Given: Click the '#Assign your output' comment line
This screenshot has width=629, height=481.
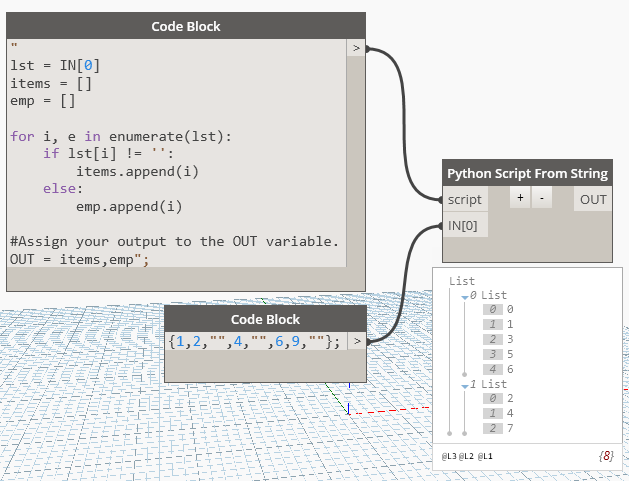Looking at the screenshot, I should click(x=174, y=242).
